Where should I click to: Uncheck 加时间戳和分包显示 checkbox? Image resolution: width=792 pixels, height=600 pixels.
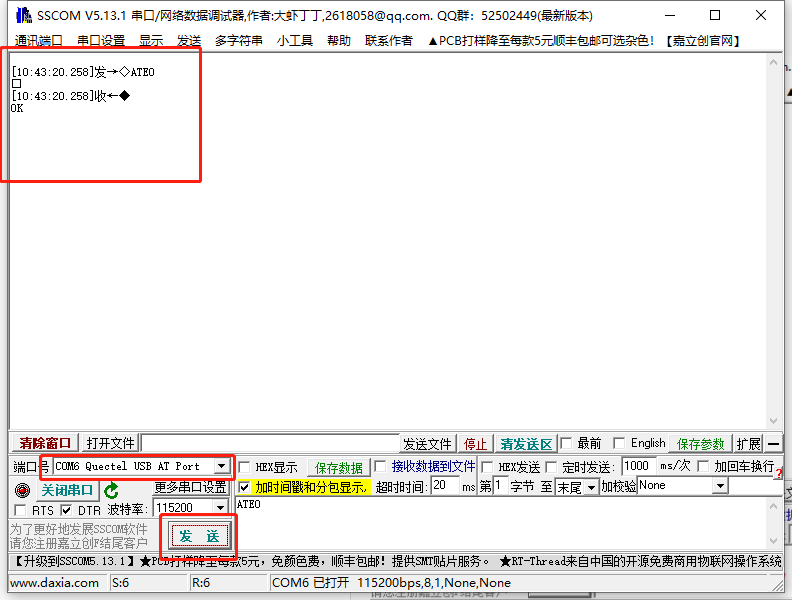pos(244,487)
